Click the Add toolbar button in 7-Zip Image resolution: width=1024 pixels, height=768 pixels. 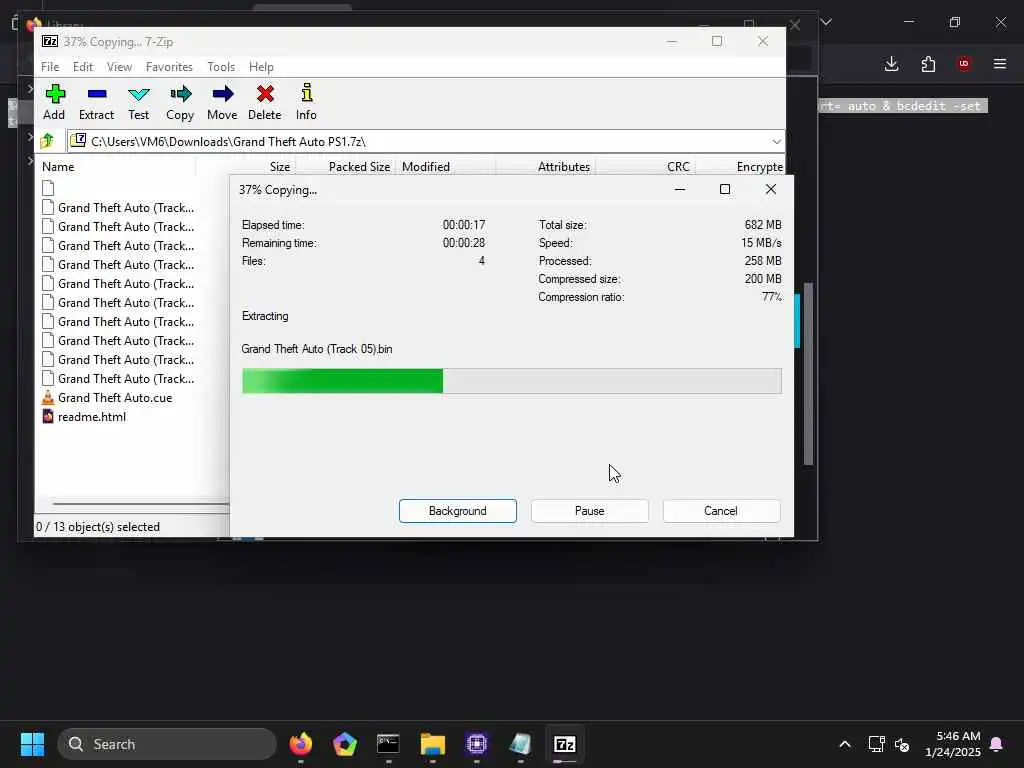pos(54,102)
